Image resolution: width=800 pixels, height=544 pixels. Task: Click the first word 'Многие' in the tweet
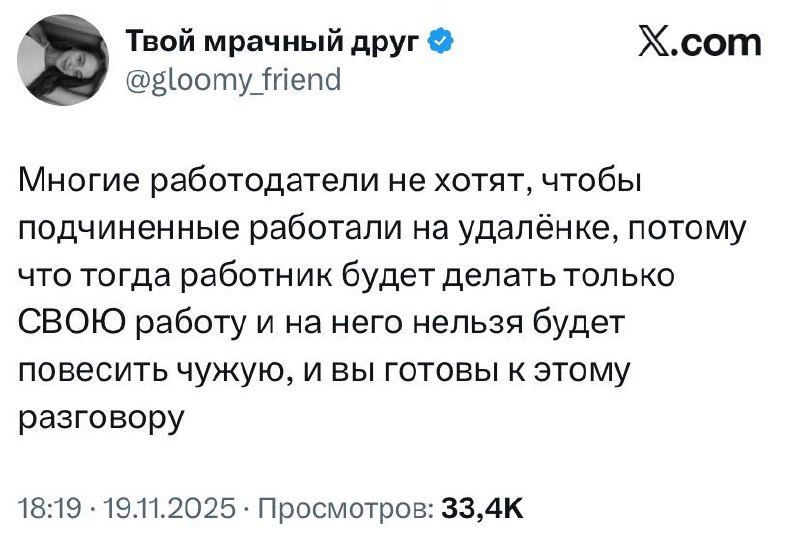point(79,181)
